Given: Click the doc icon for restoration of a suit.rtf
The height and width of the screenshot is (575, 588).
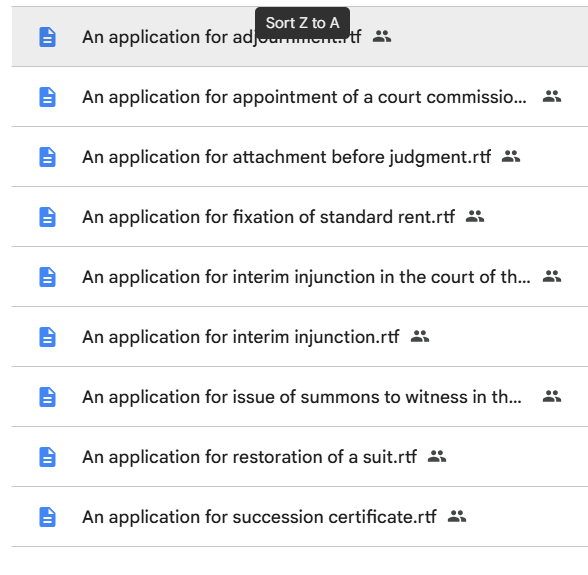Looking at the screenshot, I should (x=48, y=457).
